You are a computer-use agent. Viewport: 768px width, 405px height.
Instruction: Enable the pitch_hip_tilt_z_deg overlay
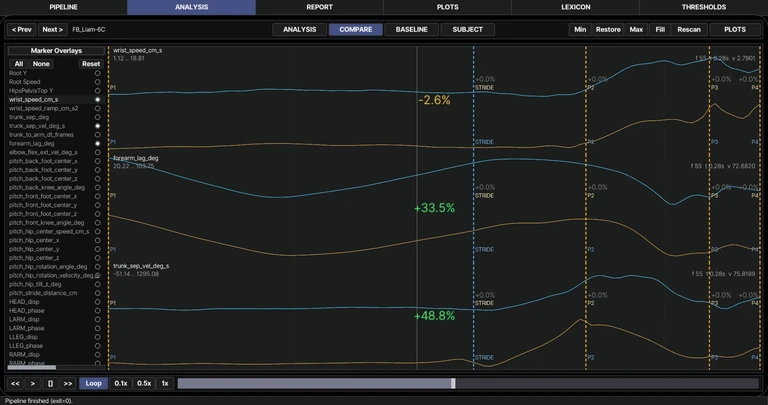coord(97,284)
